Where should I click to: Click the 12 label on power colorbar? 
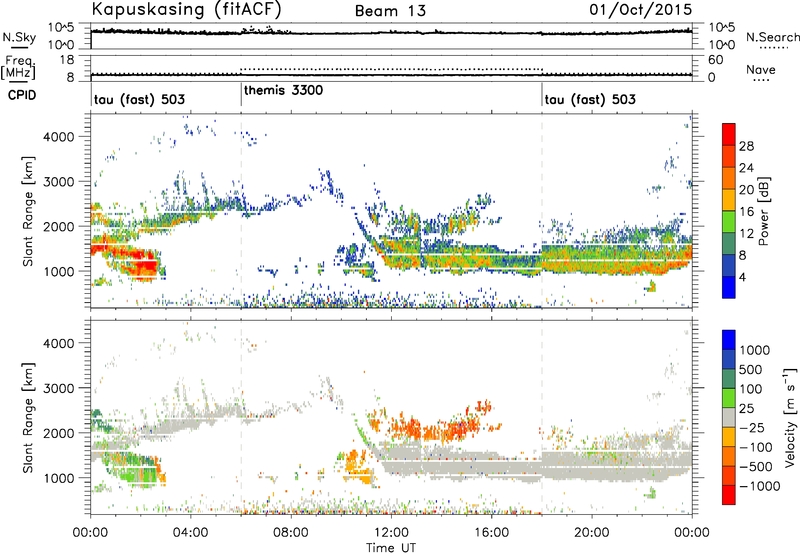click(x=746, y=234)
